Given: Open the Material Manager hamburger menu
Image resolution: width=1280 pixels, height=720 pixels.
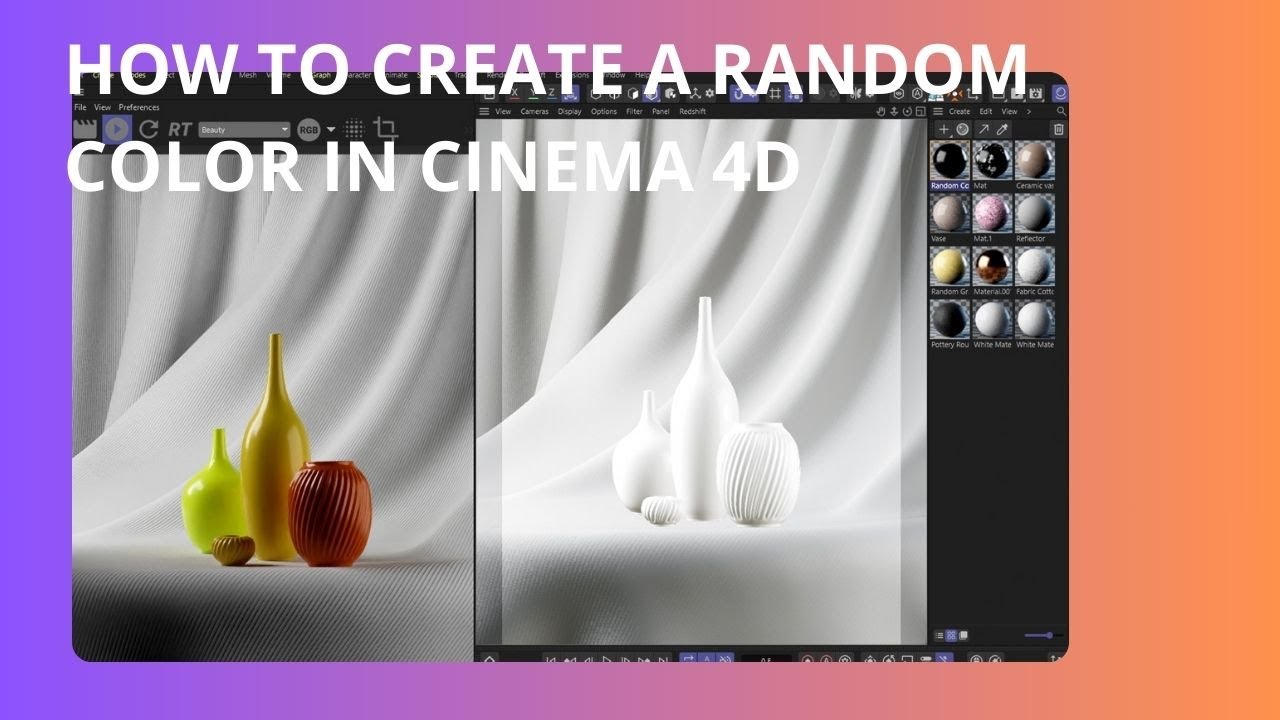Looking at the screenshot, I should (x=936, y=111).
